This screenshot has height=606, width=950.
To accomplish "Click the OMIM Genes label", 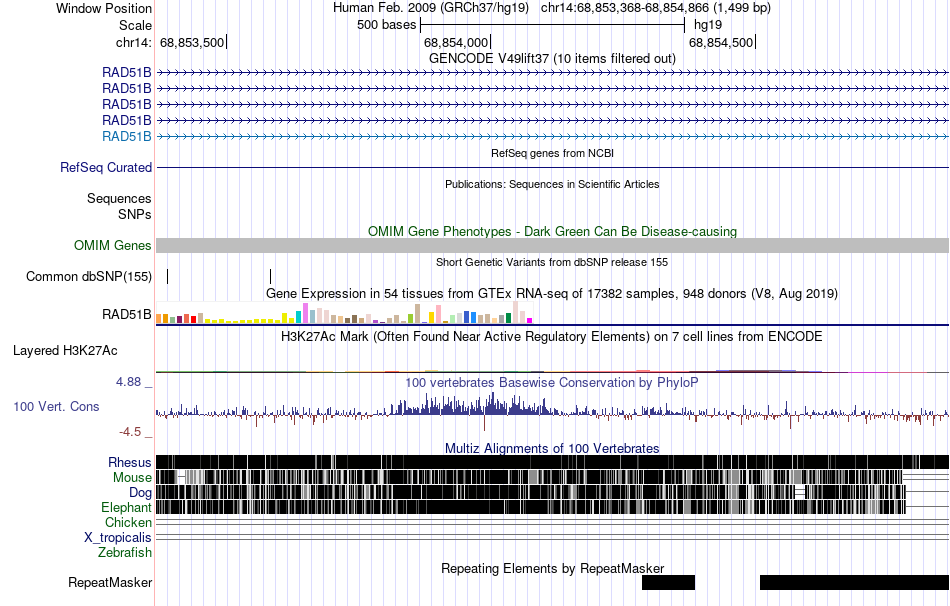I will (113, 245).
